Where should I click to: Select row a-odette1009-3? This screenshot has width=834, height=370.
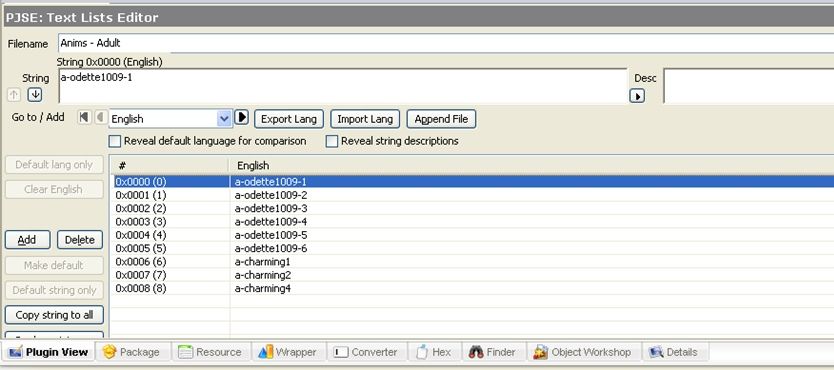coord(473,208)
